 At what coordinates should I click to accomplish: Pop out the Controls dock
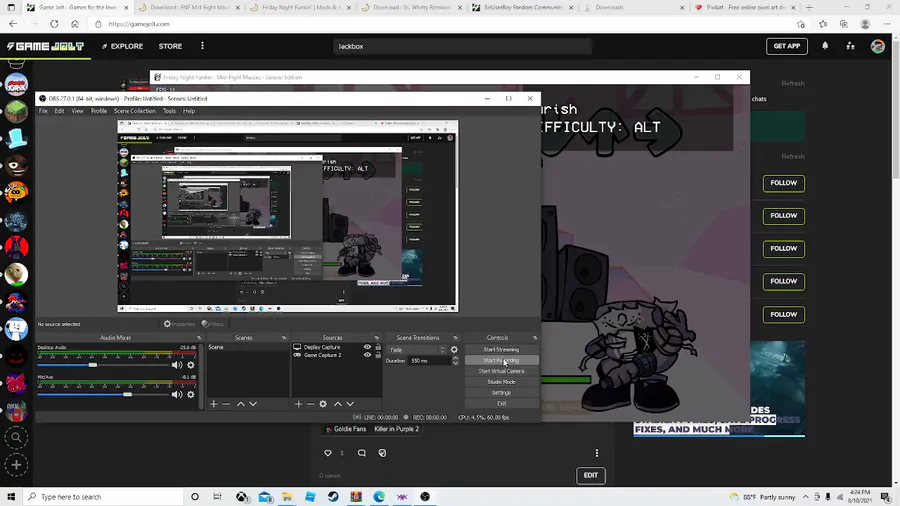(x=534, y=338)
